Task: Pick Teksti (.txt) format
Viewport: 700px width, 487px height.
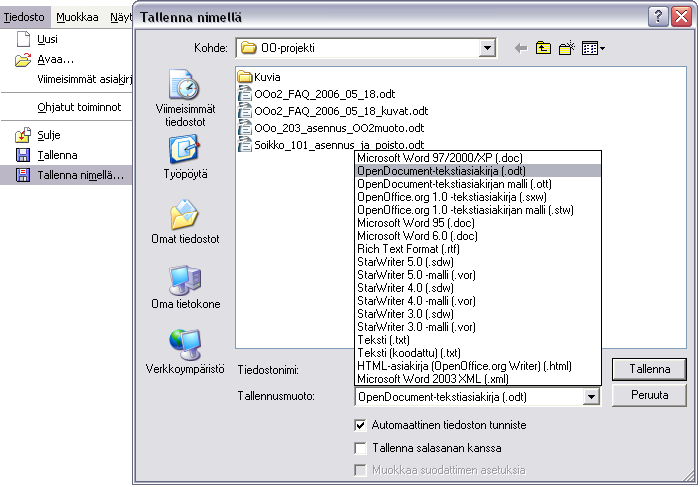Action: (x=478, y=340)
